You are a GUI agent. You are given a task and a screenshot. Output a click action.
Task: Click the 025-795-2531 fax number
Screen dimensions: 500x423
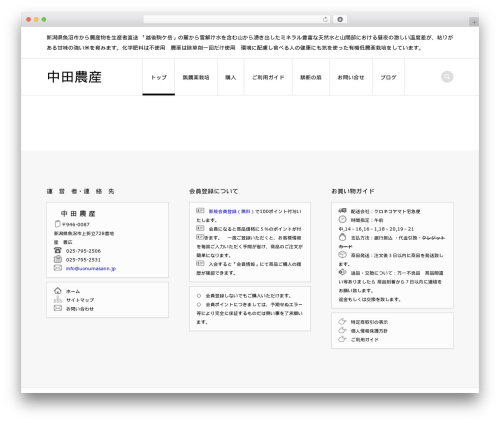[83, 260]
